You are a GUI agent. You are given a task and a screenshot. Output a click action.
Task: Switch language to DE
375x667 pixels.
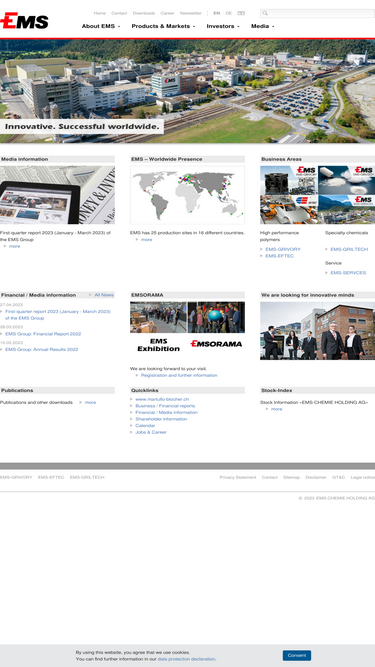tap(229, 13)
